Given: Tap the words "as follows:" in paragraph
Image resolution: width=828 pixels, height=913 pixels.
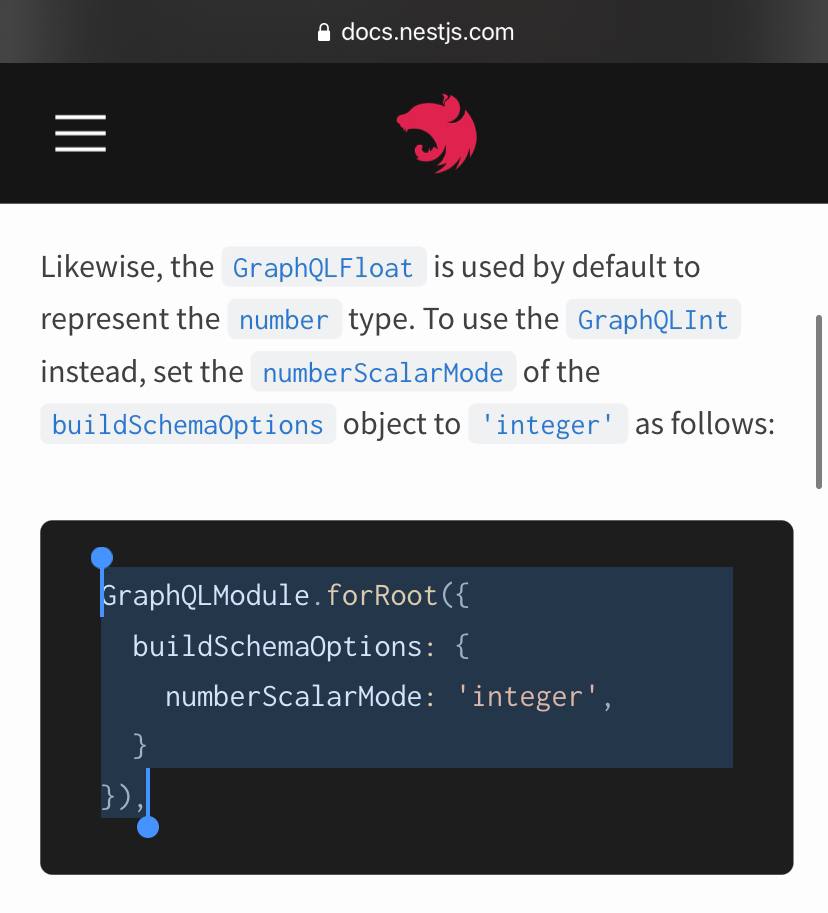Looking at the screenshot, I should point(705,423).
